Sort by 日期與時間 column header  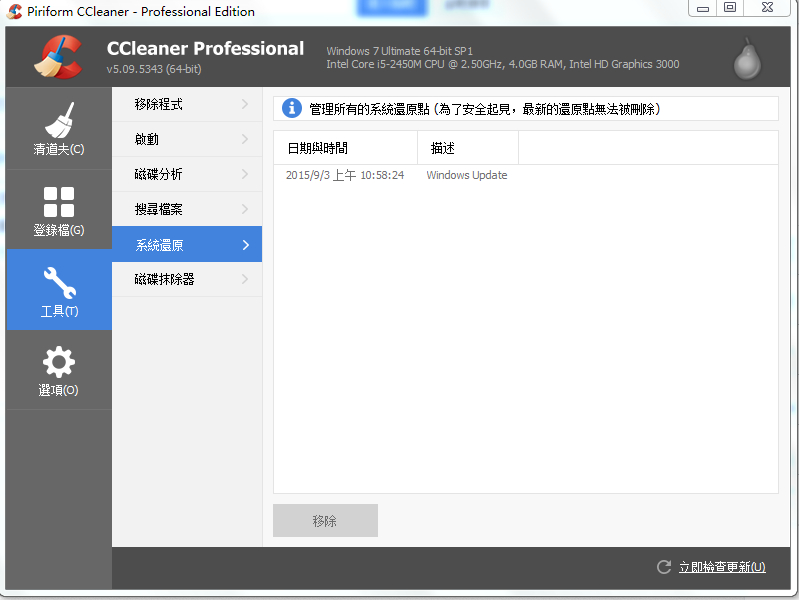click(345, 148)
